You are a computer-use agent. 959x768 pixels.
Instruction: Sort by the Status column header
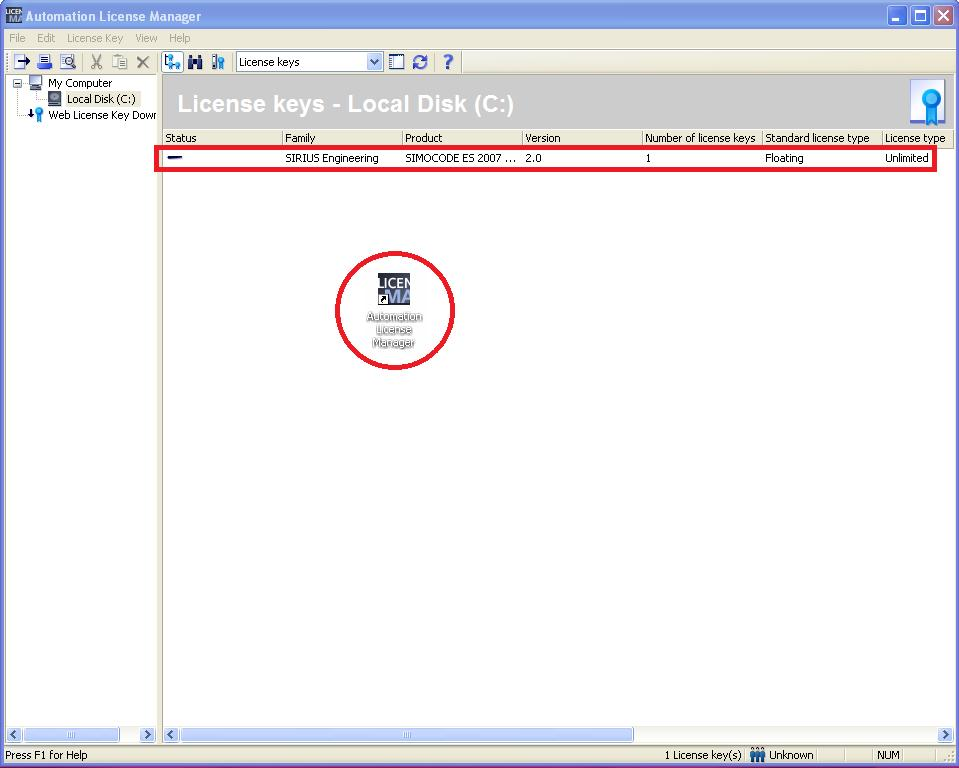tap(222, 138)
